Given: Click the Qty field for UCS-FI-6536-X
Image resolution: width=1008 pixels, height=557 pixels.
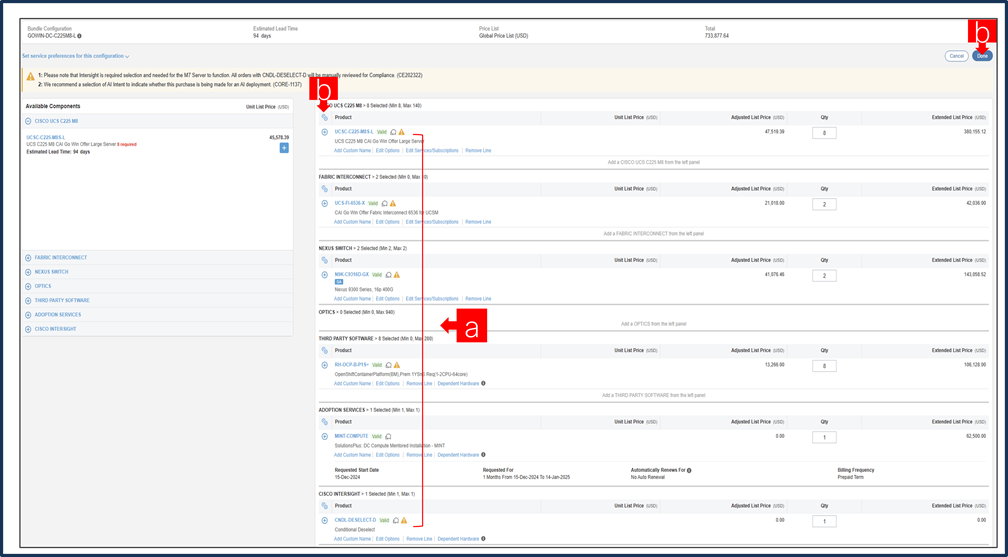Looking at the screenshot, I should (824, 204).
